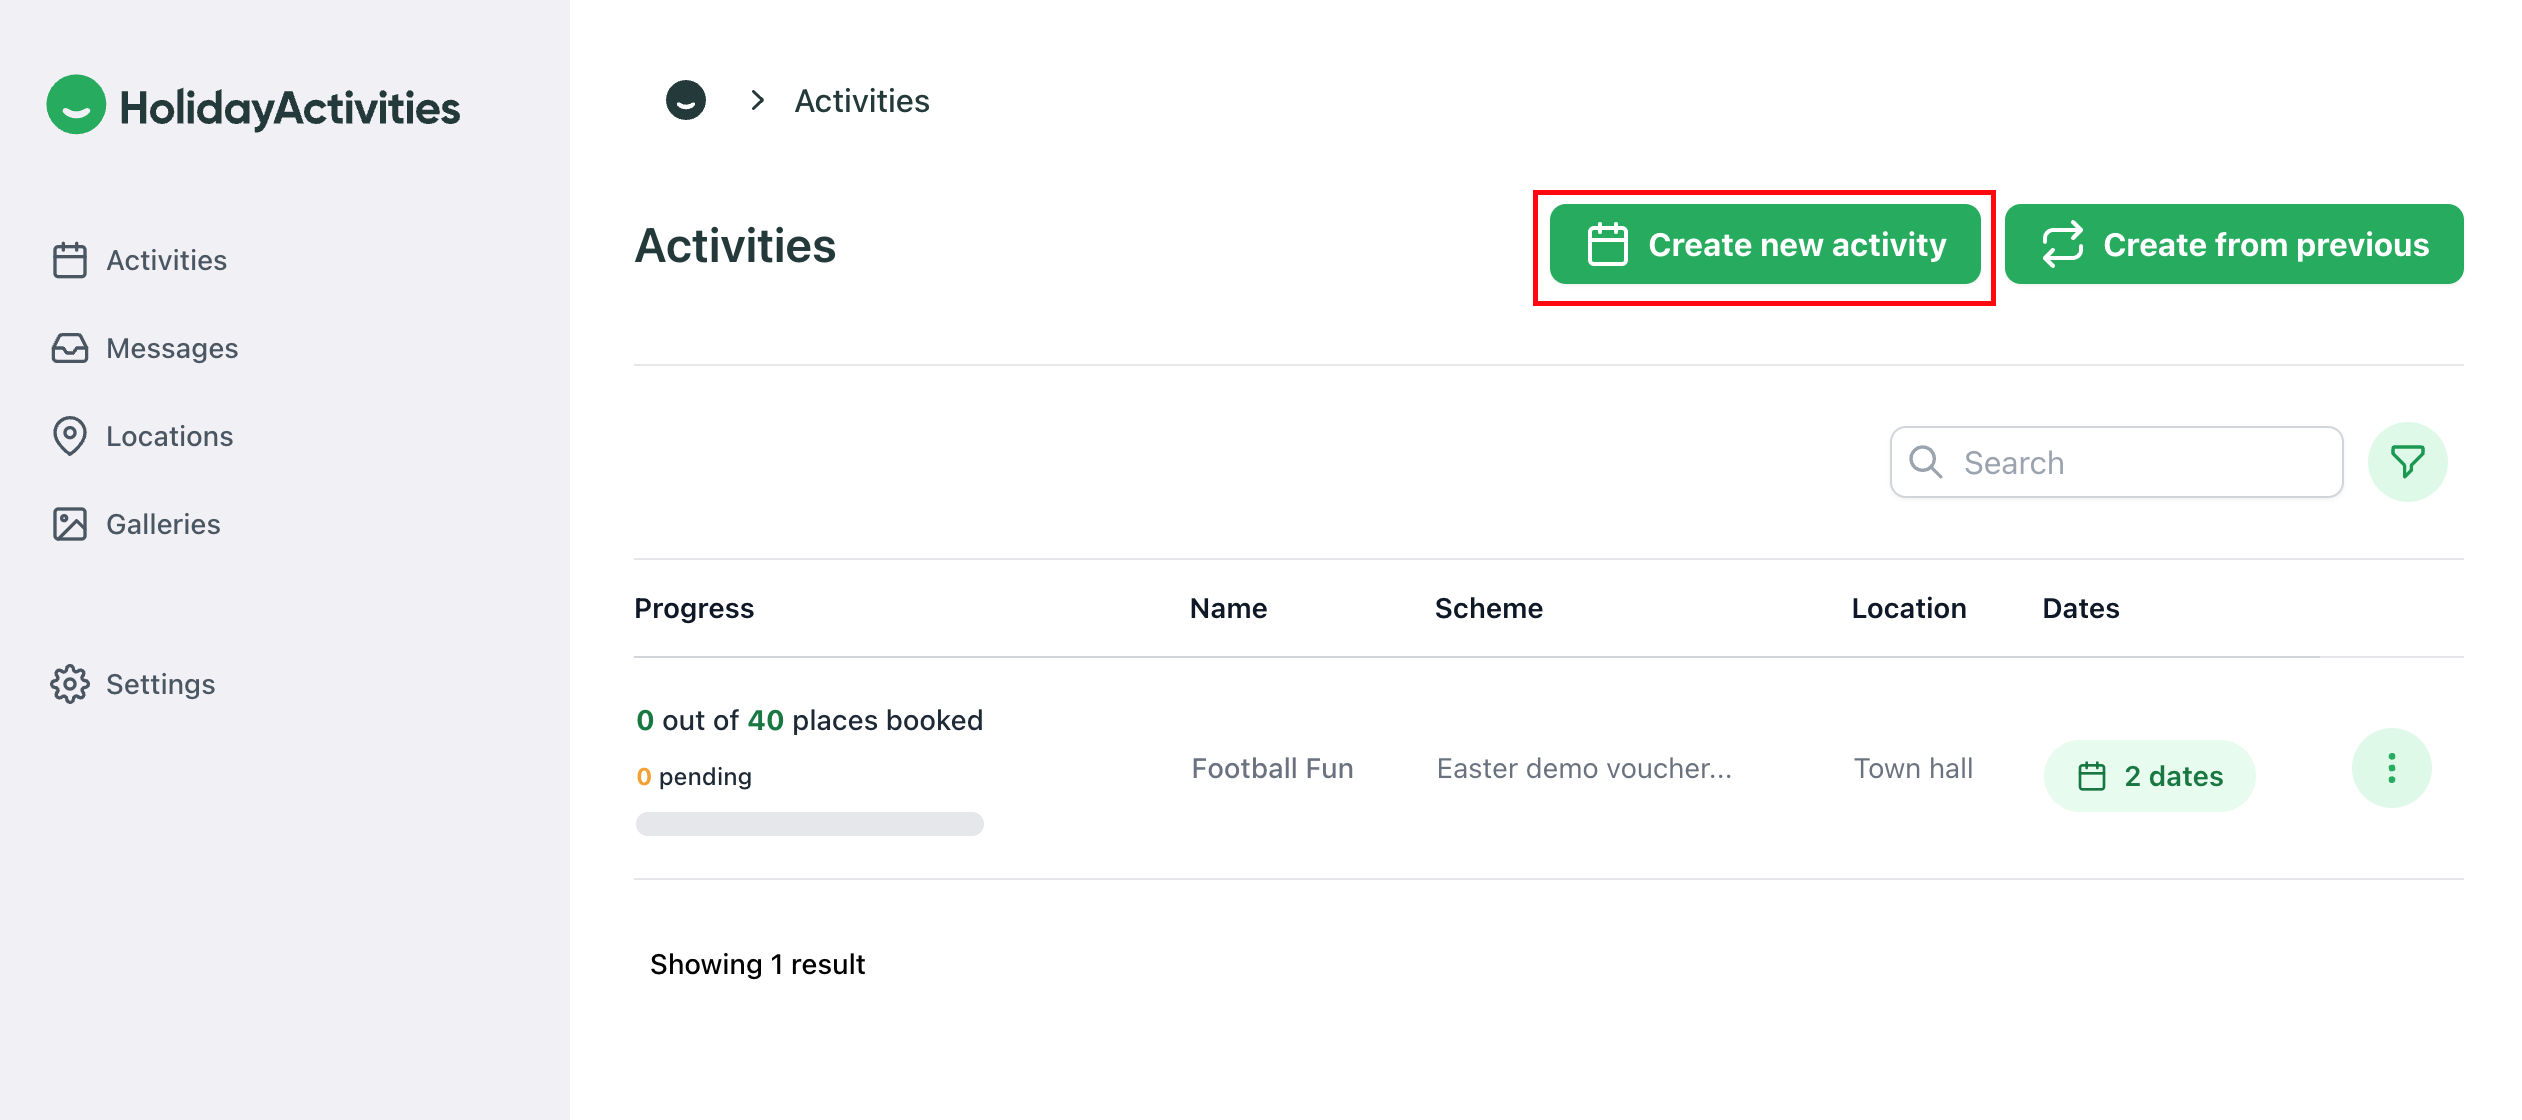Screen dimensions: 2522x1120
Task: Select Activities in the sidebar navigation
Action: click(166, 259)
